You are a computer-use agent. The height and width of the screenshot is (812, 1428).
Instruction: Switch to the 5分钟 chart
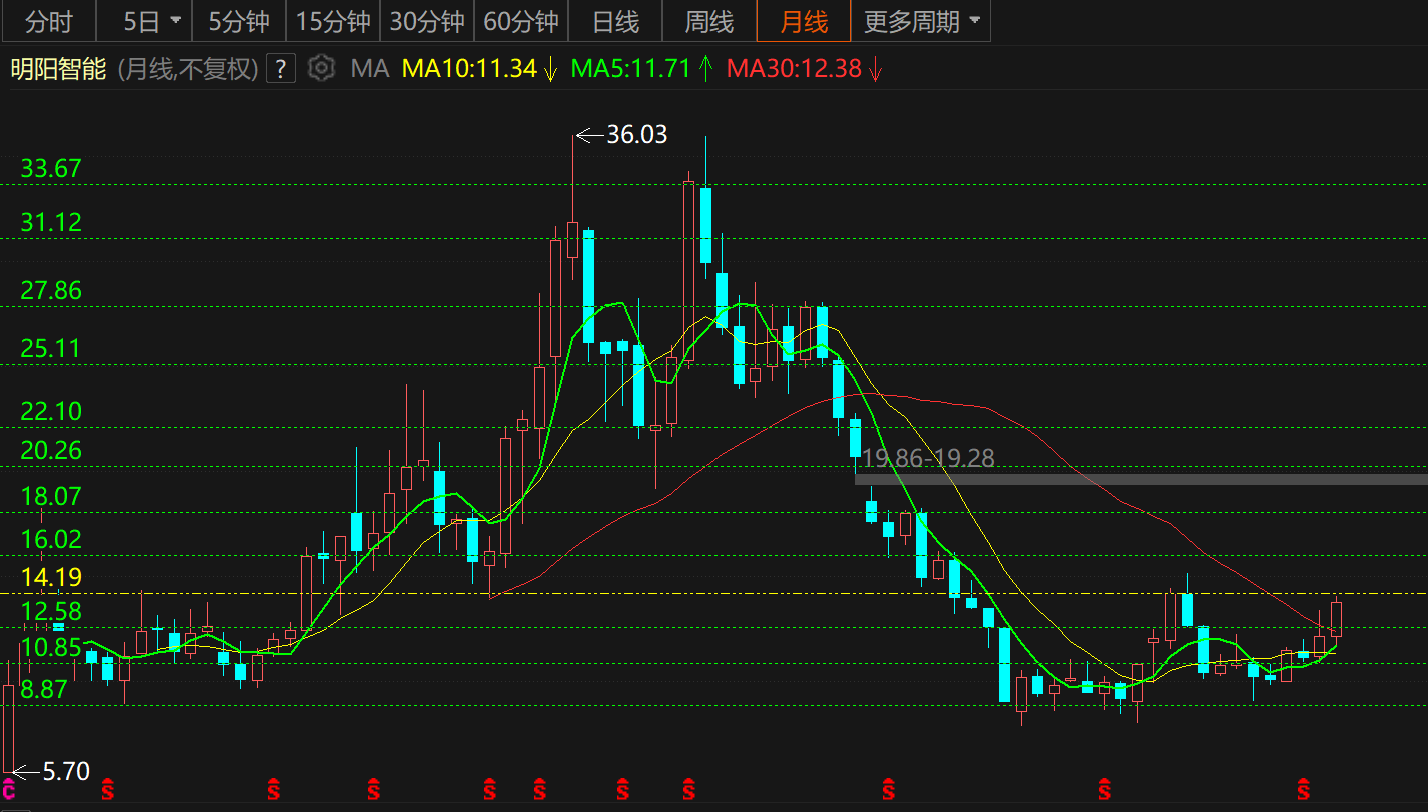tap(239, 21)
